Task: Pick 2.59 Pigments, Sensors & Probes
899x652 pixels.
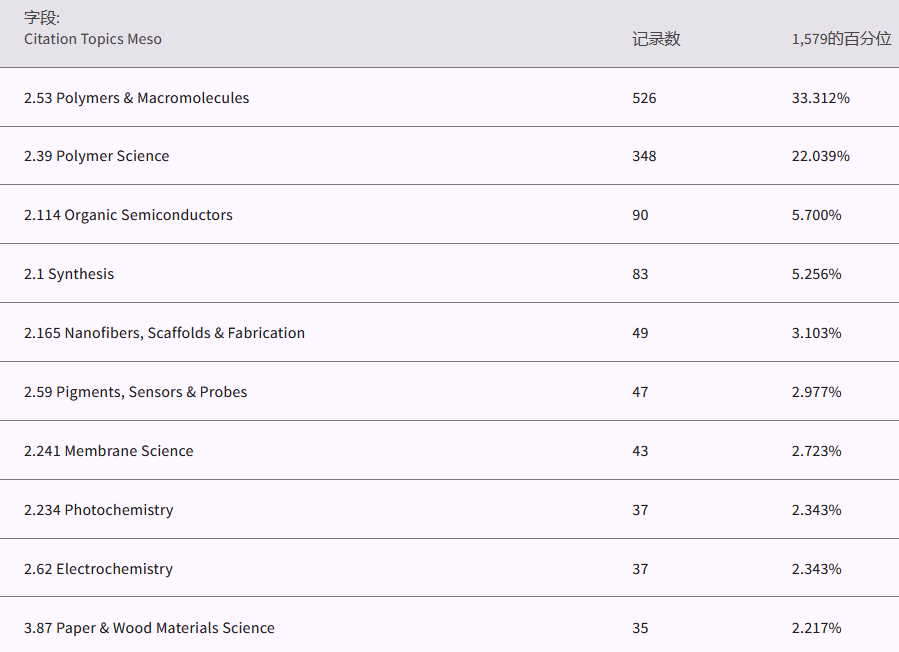Action: [135, 392]
